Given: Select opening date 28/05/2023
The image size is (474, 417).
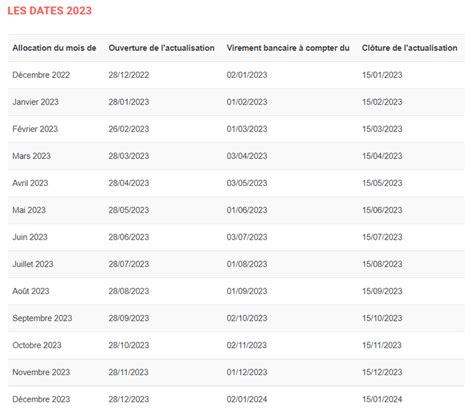Looking at the screenshot, I should [129, 210].
